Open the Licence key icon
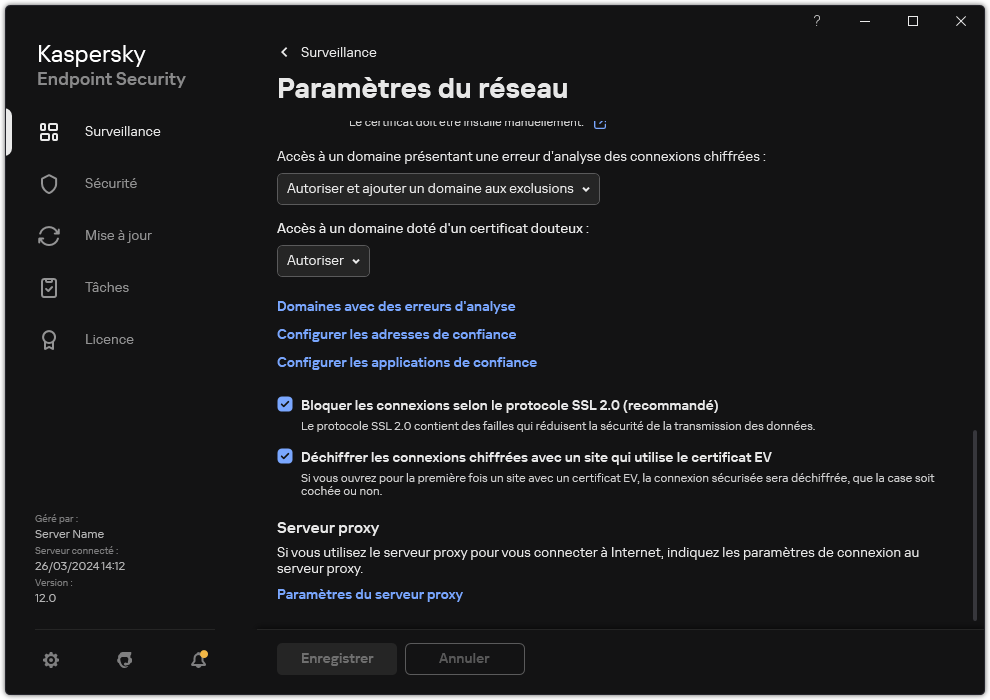The image size is (990, 700). pyautogui.click(x=49, y=339)
